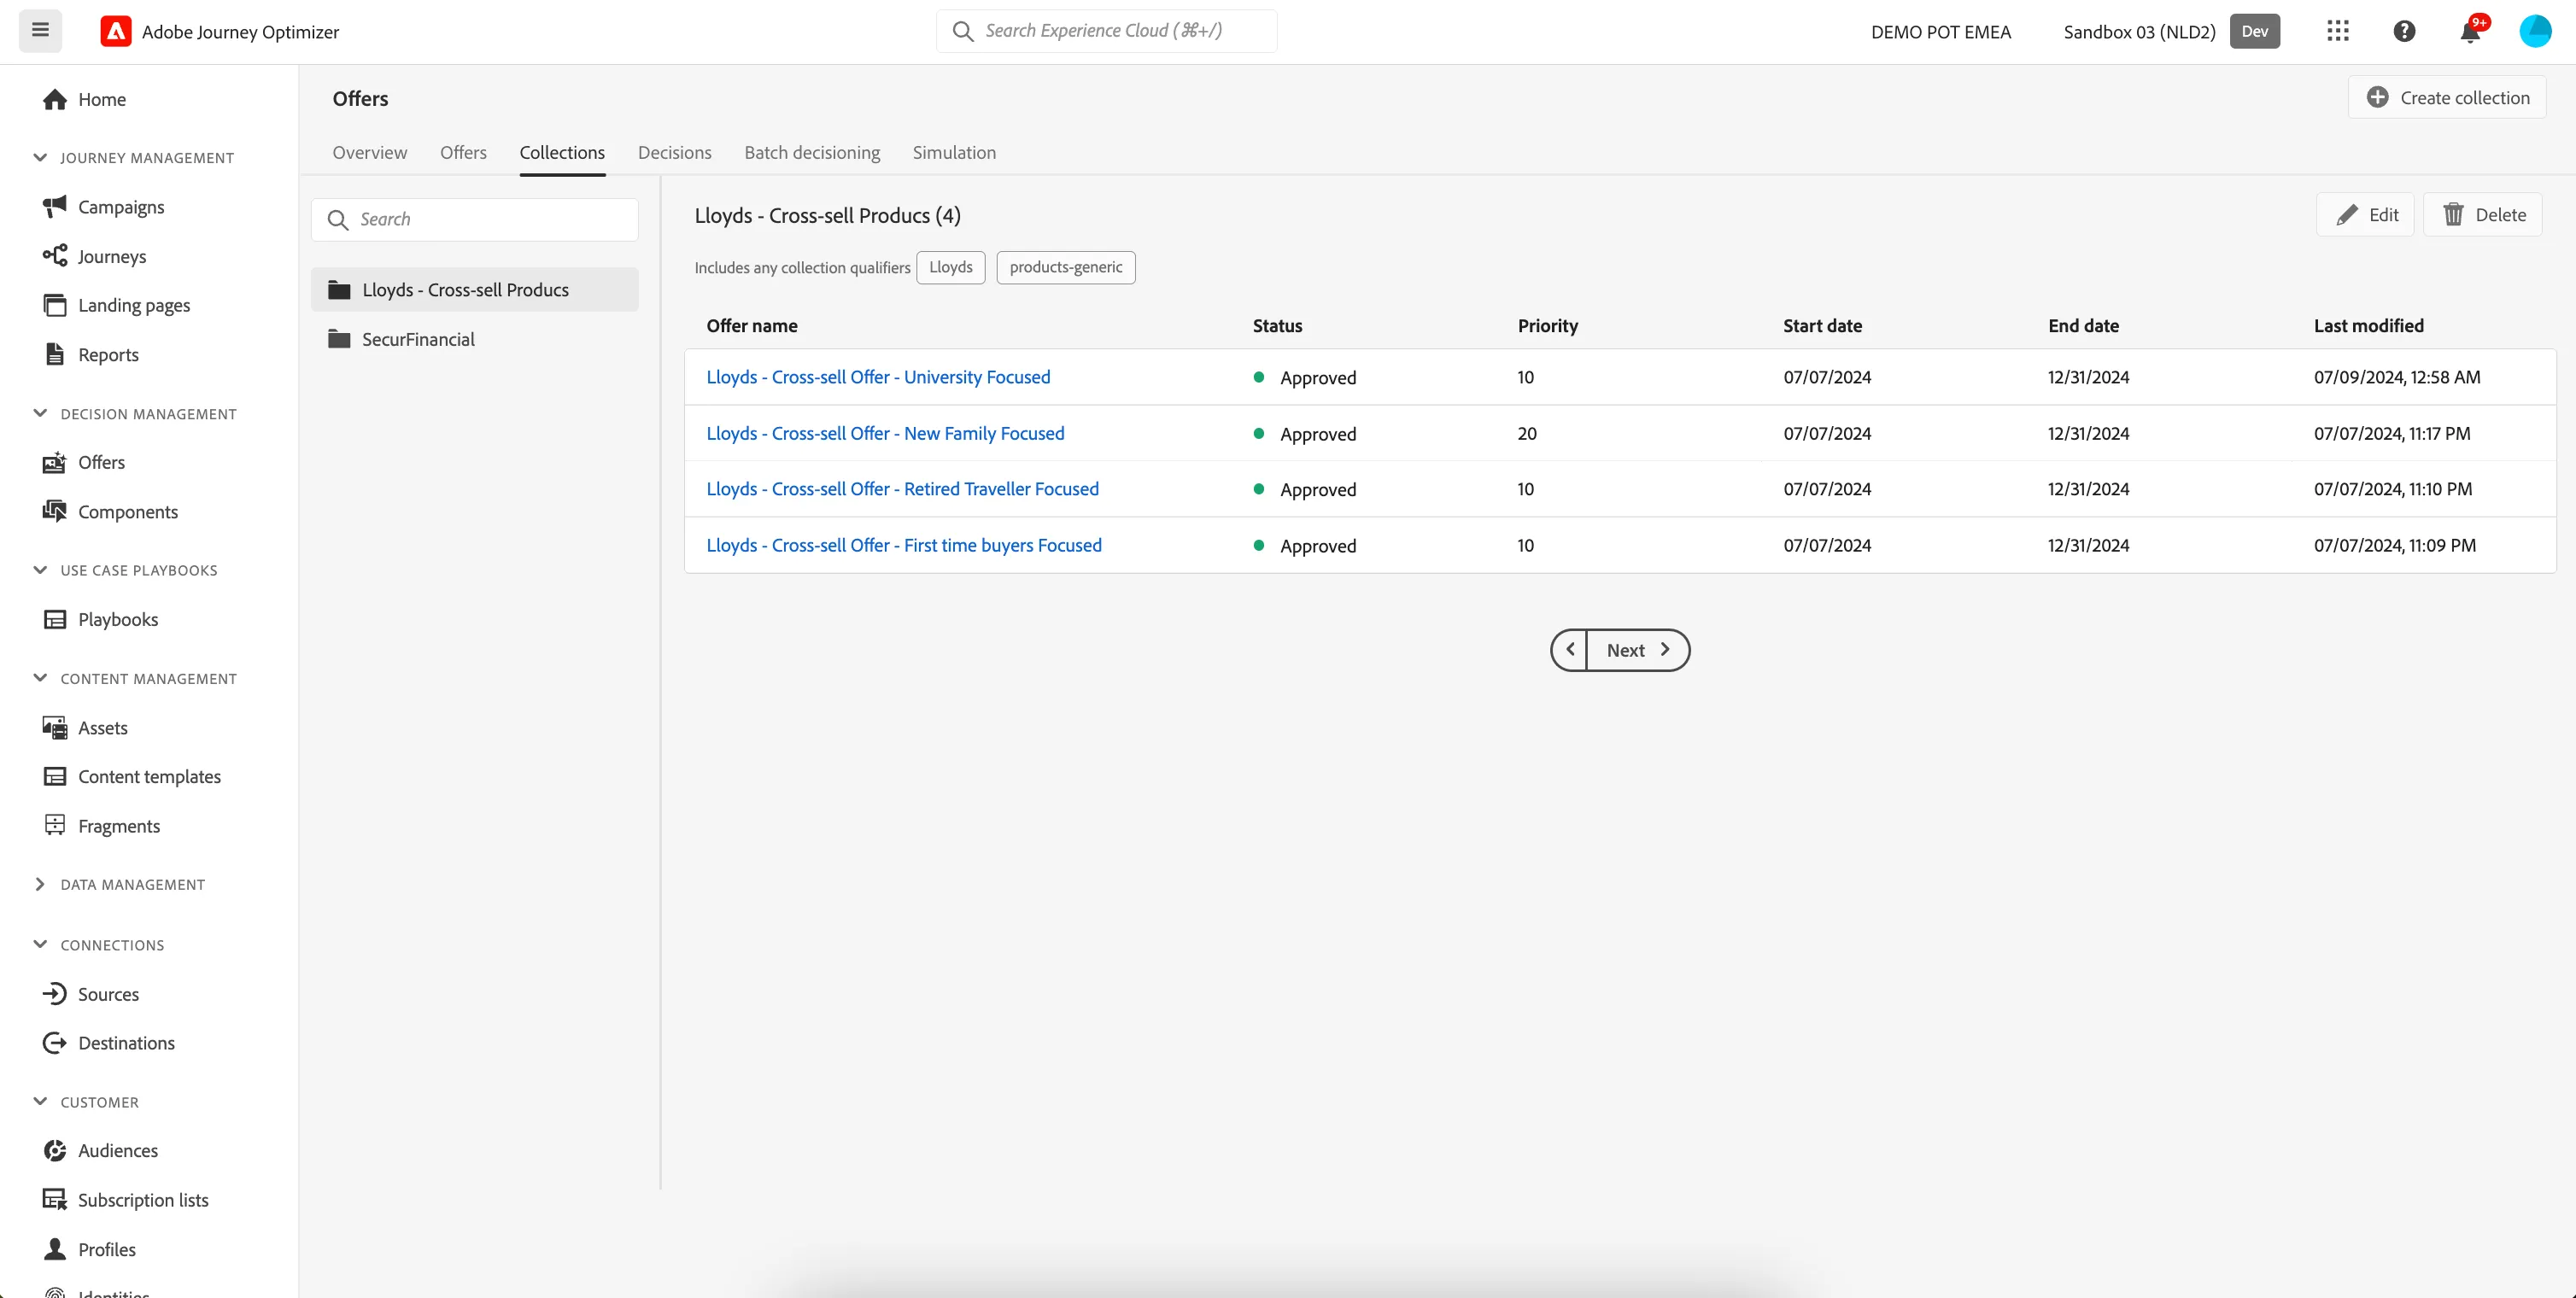Open Components in sidebar
The image size is (2576, 1298).
click(x=111, y=512)
